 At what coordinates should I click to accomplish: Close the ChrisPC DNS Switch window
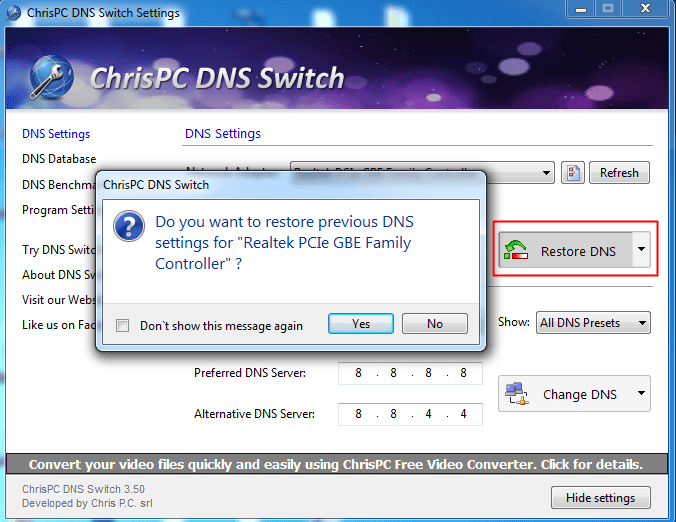coord(641,10)
